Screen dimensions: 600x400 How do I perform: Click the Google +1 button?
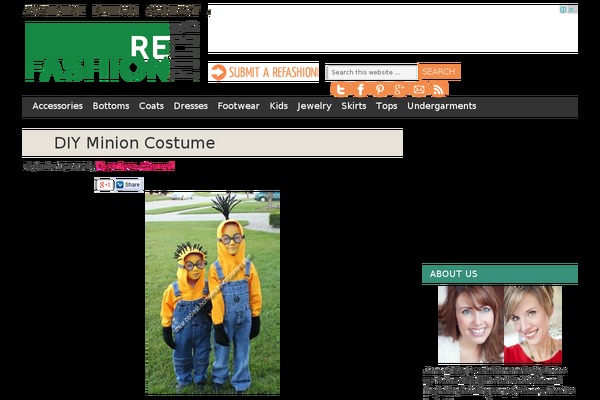click(105, 185)
